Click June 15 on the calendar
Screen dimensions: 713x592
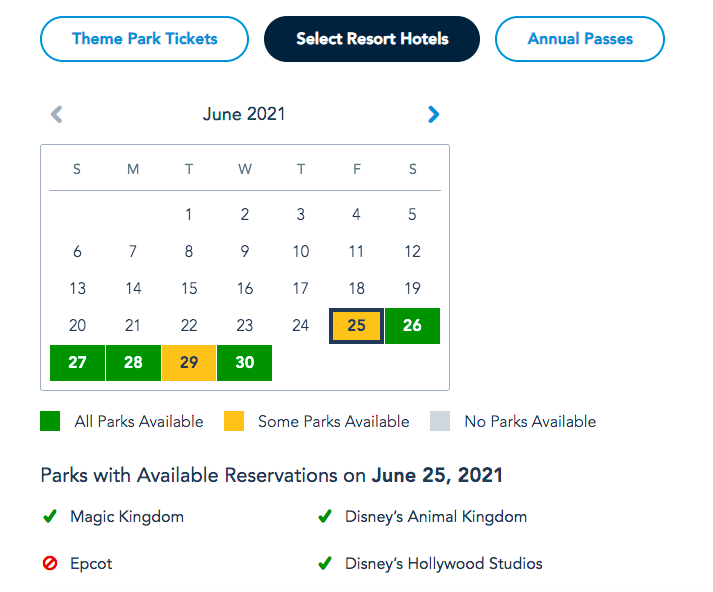(x=189, y=289)
